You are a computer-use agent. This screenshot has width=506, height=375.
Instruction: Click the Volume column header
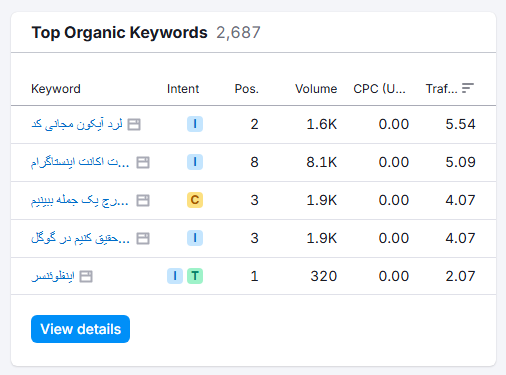click(x=316, y=89)
